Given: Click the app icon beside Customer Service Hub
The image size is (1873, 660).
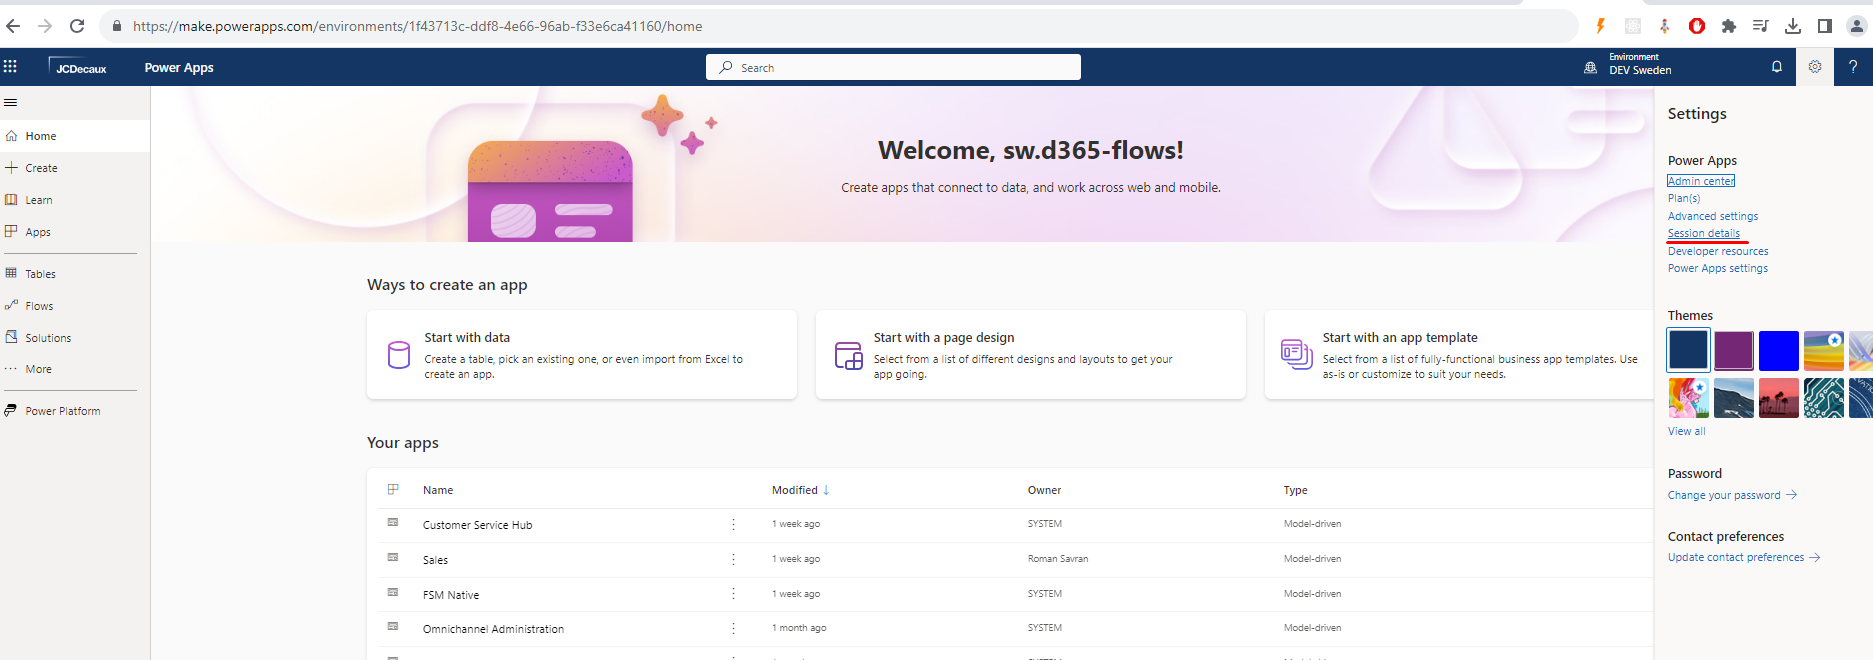Looking at the screenshot, I should pyautogui.click(x=393, y=523).
